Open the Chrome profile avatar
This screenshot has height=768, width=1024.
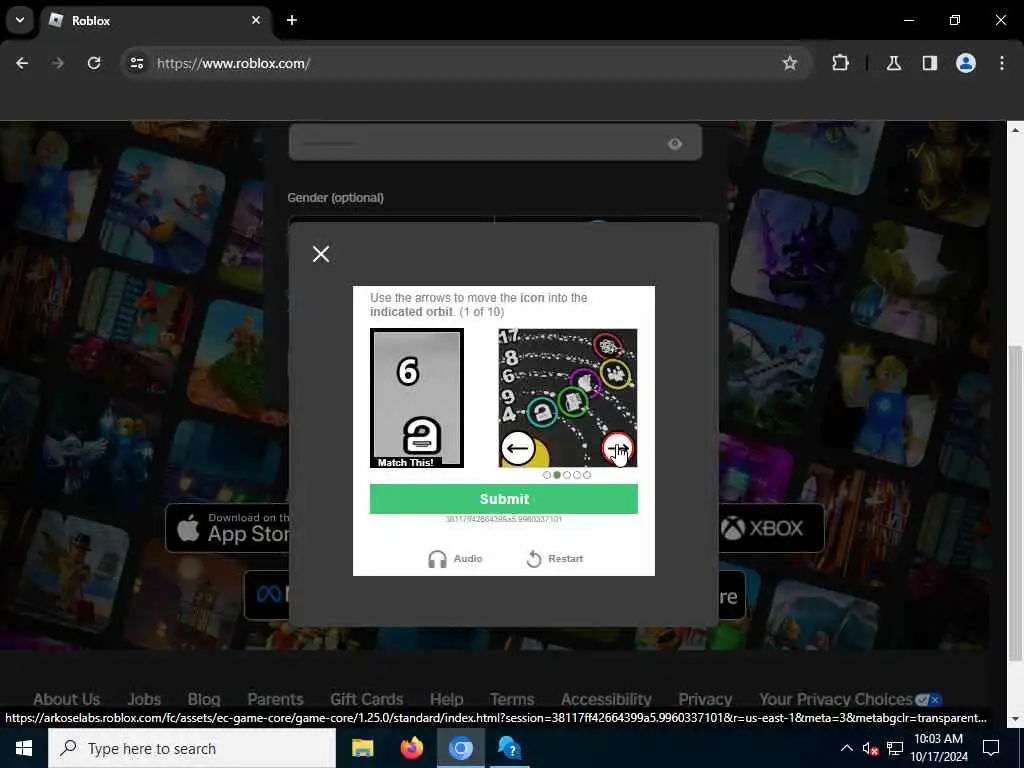click(x=966, y=63)
